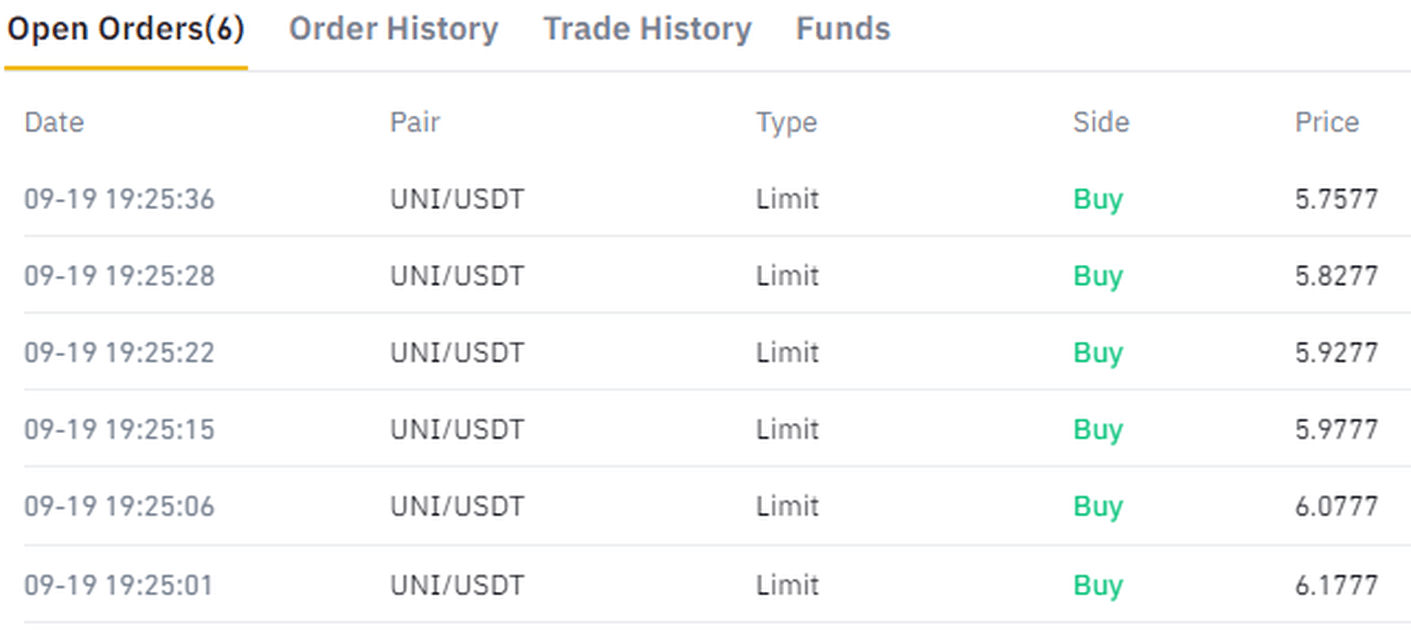This screenshot has height=643, width=1411.
Task: Open UNI/USDT pair on the 19:25:36 order
Action: click(457, 199)
